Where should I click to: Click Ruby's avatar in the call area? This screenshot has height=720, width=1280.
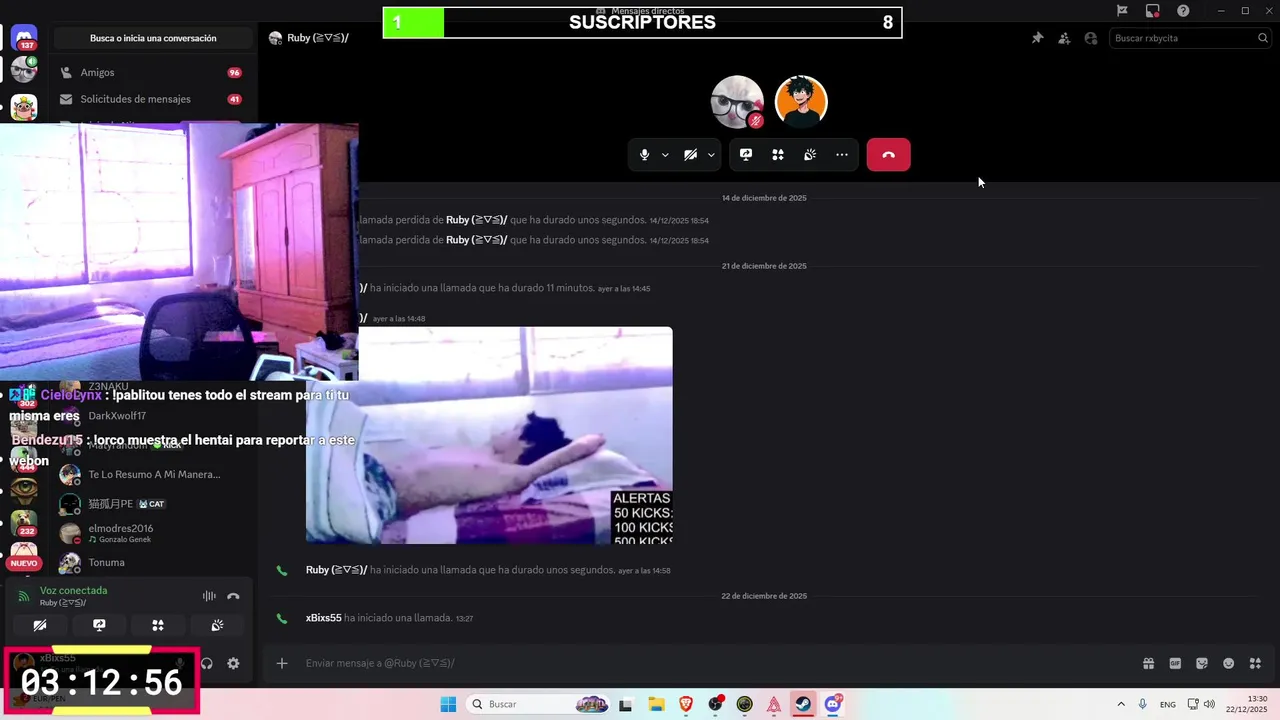(737, 101)
